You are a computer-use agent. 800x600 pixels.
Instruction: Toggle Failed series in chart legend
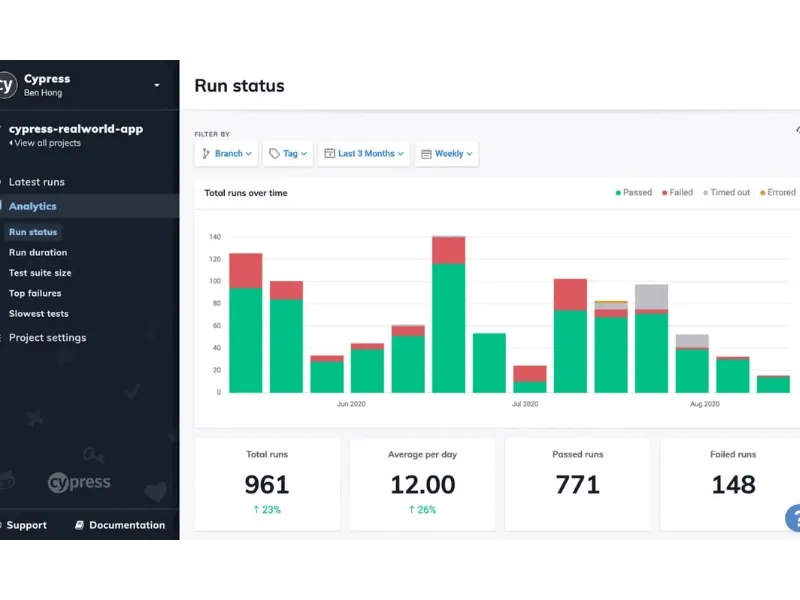[677, 192]
